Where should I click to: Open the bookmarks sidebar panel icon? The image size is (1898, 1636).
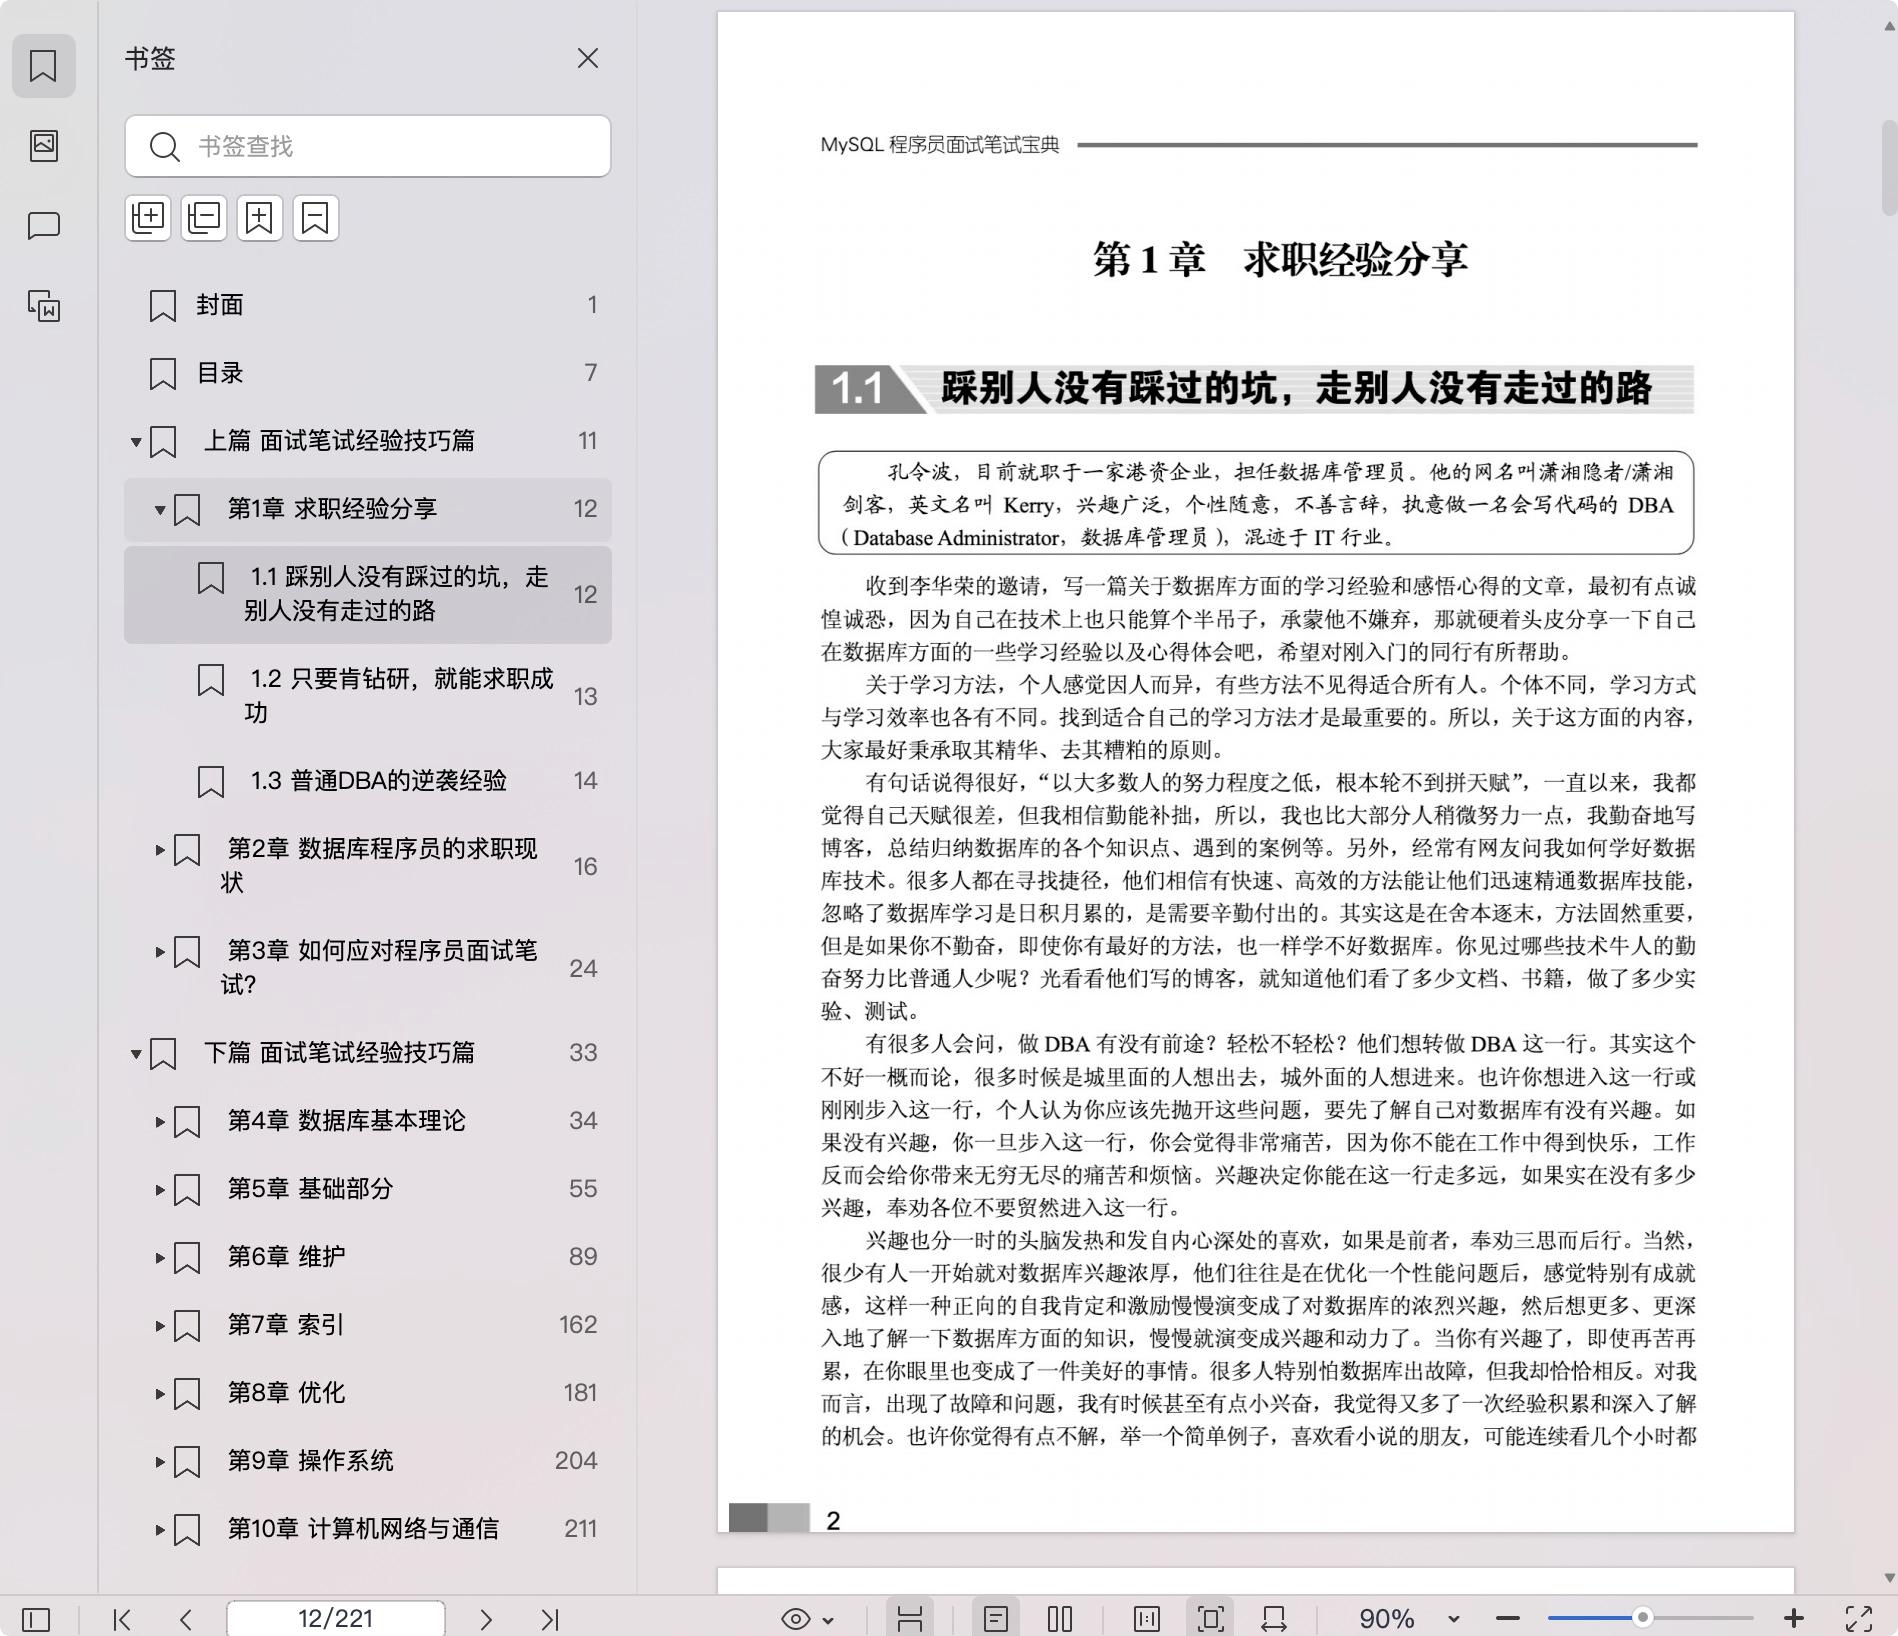coord(43,66)
